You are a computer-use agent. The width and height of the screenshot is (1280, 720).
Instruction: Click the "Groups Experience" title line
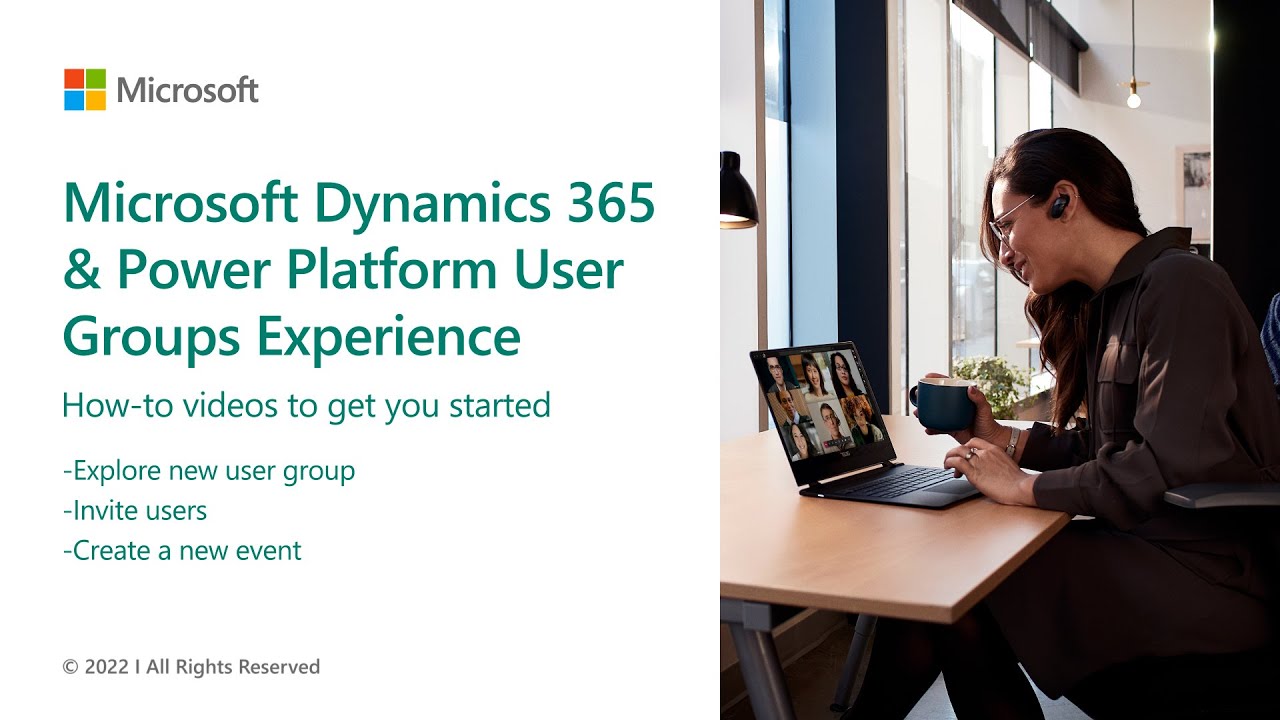291,337
